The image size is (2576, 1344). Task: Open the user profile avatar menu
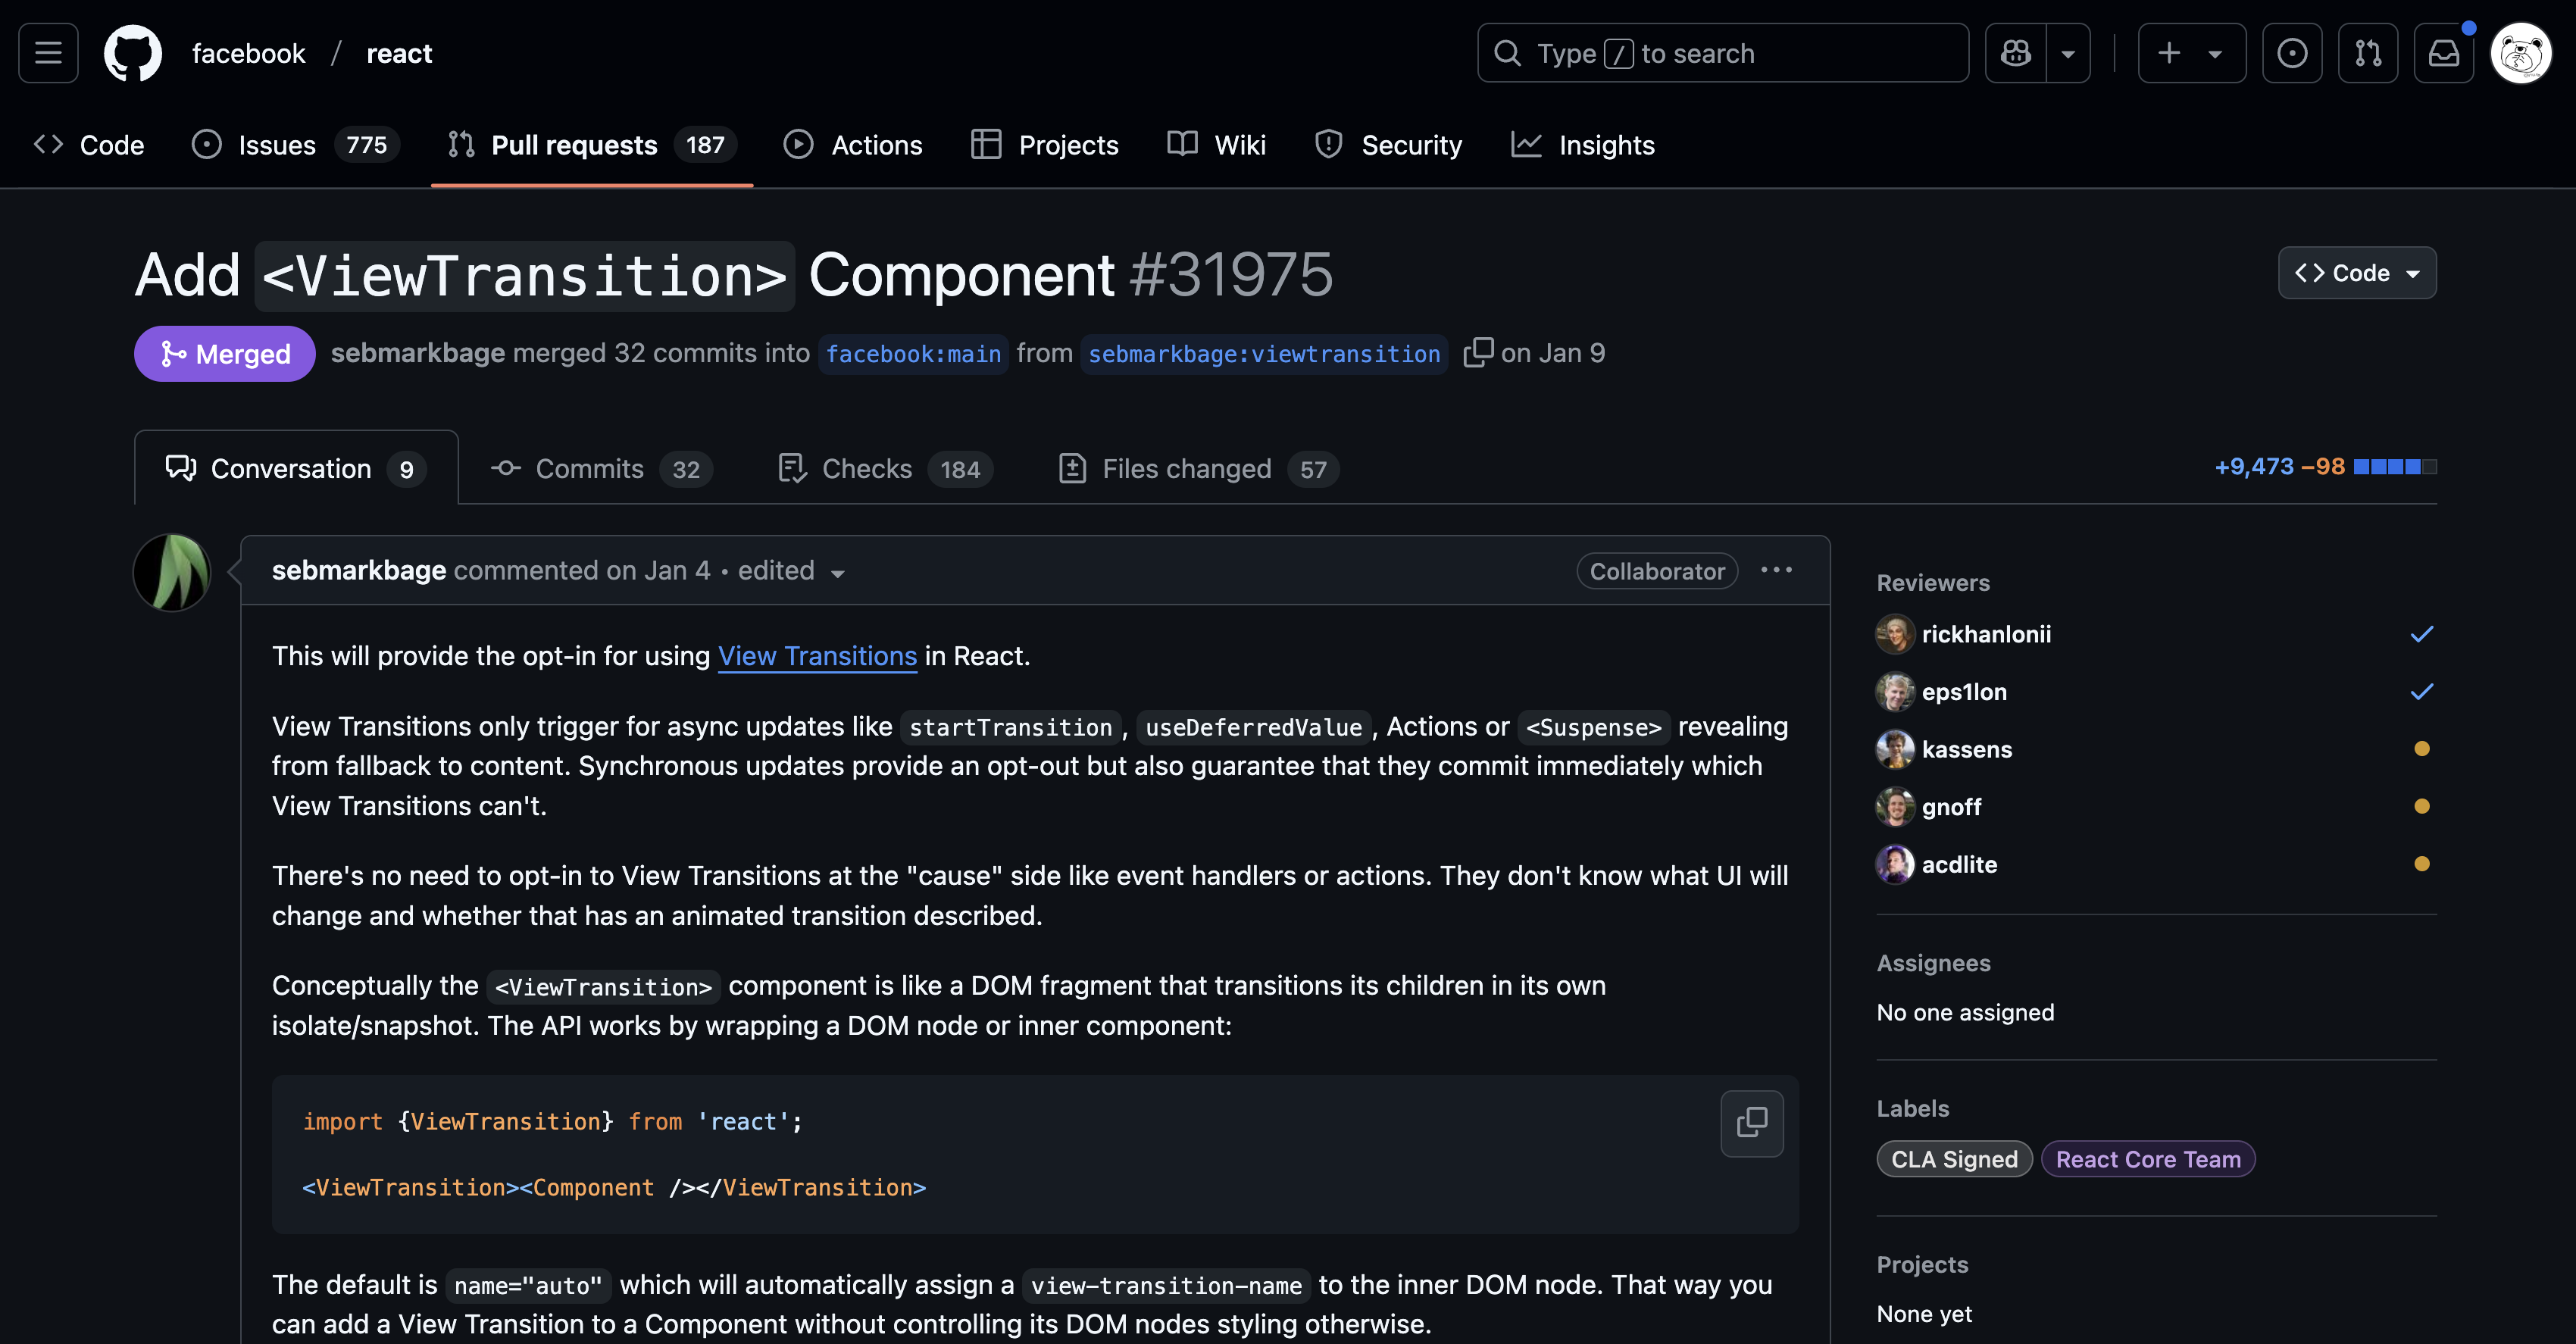click(2521, 53)
